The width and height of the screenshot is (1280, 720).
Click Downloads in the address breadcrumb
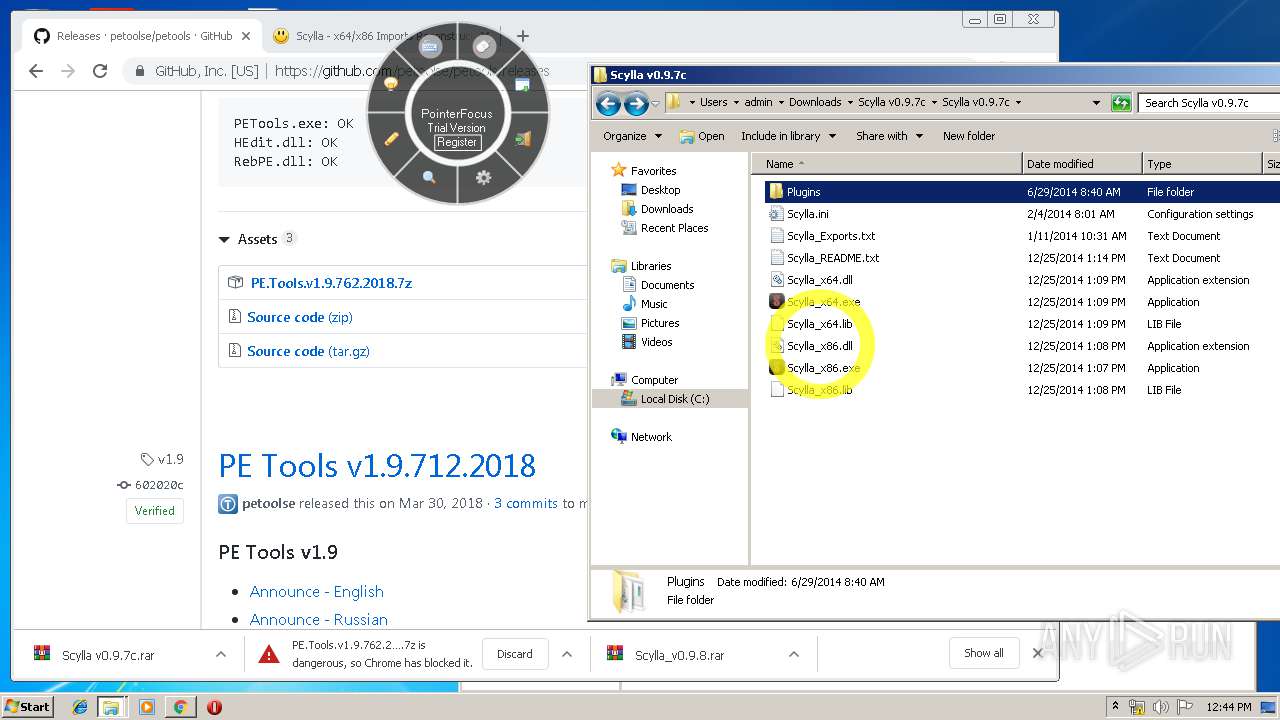(x=815, y=102)
